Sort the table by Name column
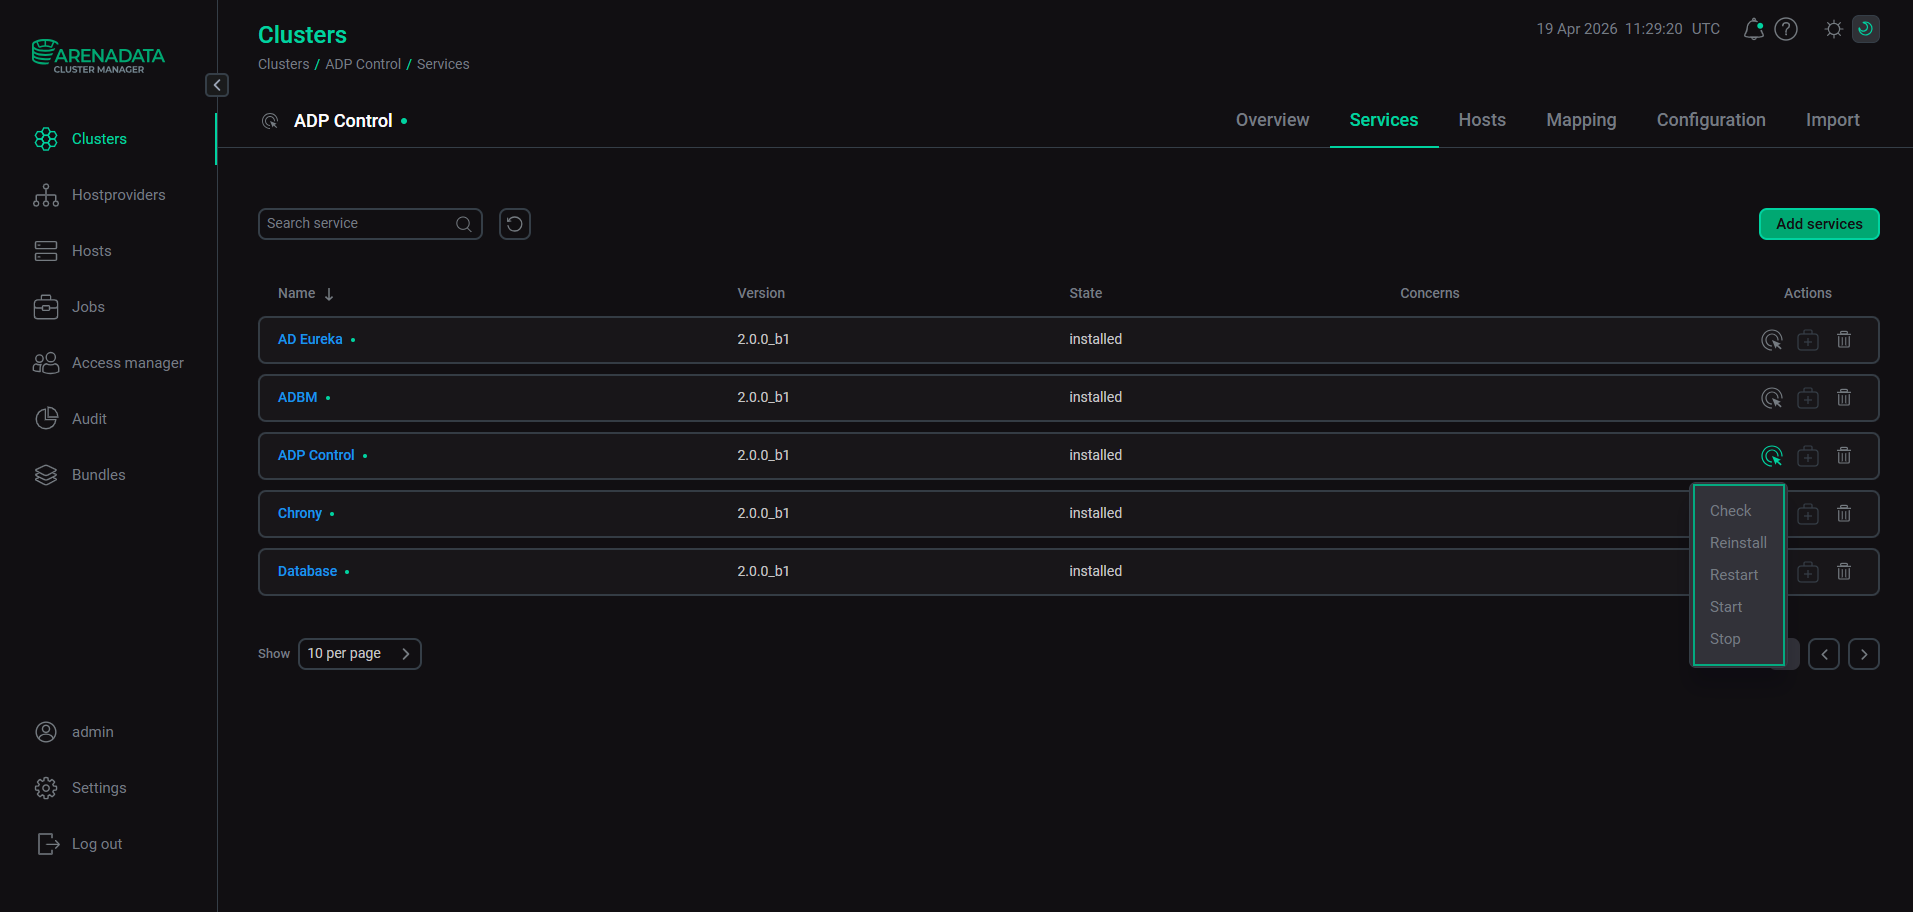Screen dimensions: 1913x912 (x=305, y=294)
